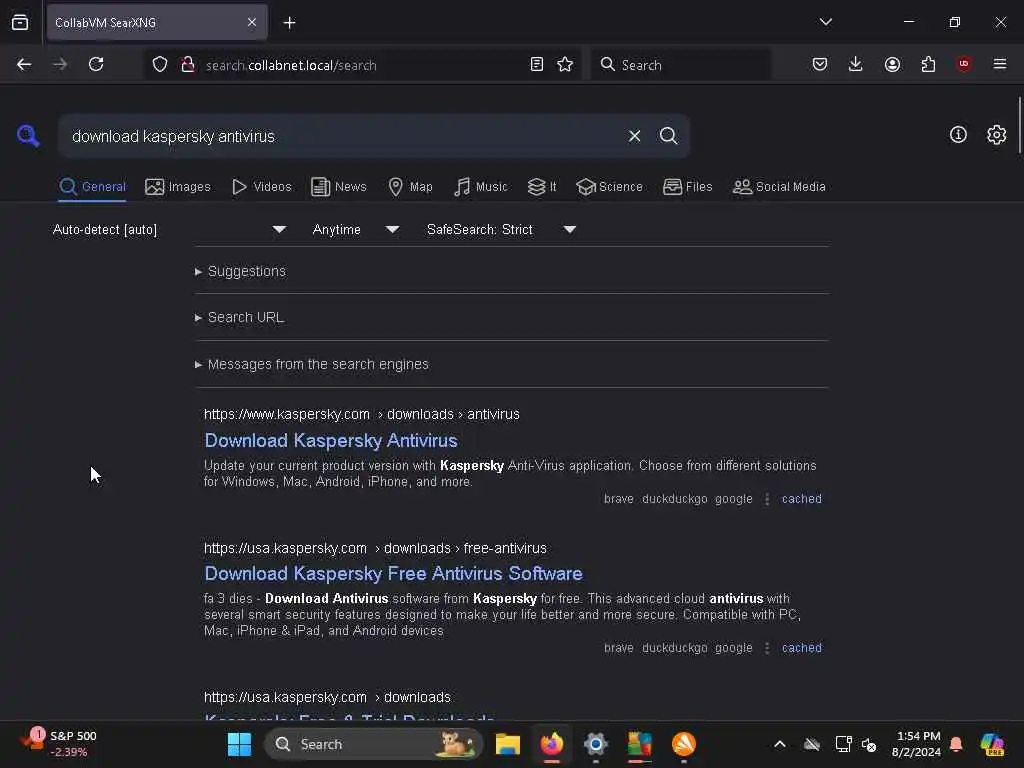
Task: Show hidden system tray icons chevron
Action: 780,744
